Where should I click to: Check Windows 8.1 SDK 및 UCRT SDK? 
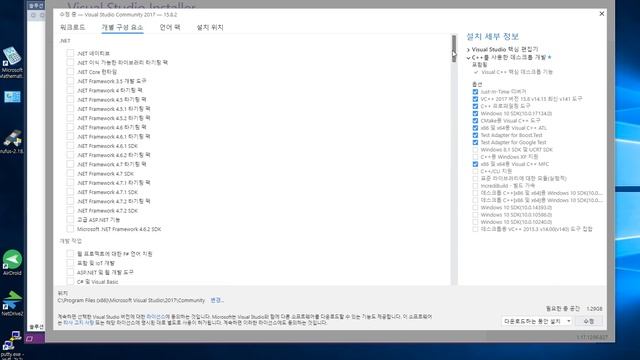click(475, 150)
